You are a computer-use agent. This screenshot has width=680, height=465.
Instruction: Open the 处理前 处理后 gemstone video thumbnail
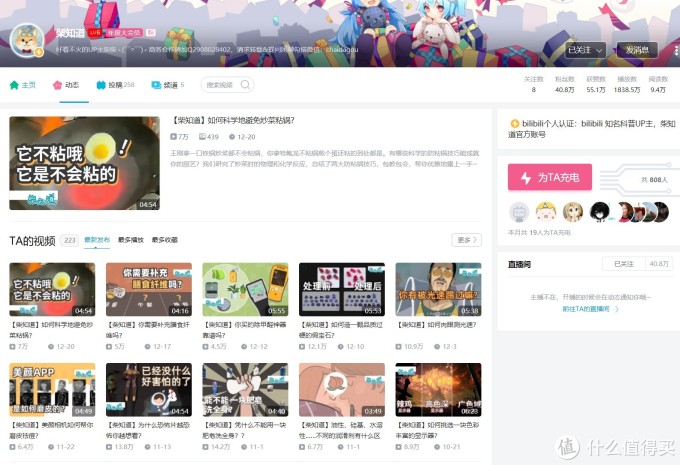342,289
